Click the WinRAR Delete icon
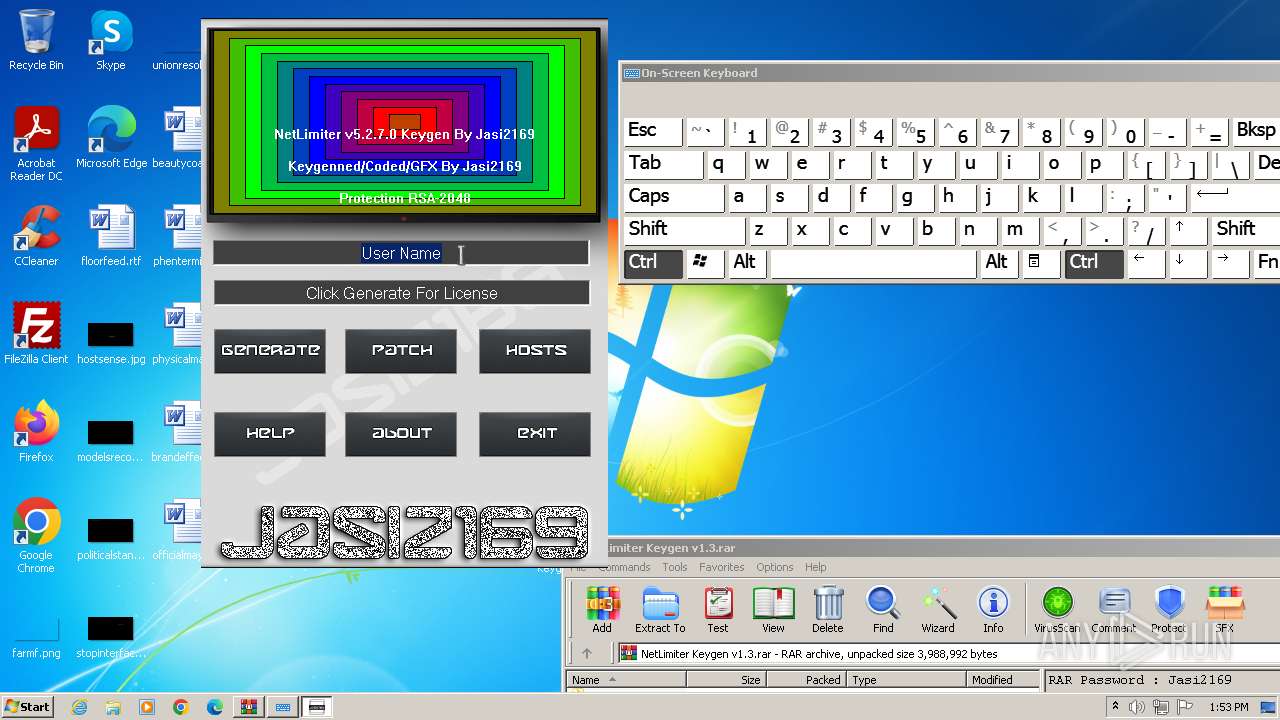 [828, 610]
